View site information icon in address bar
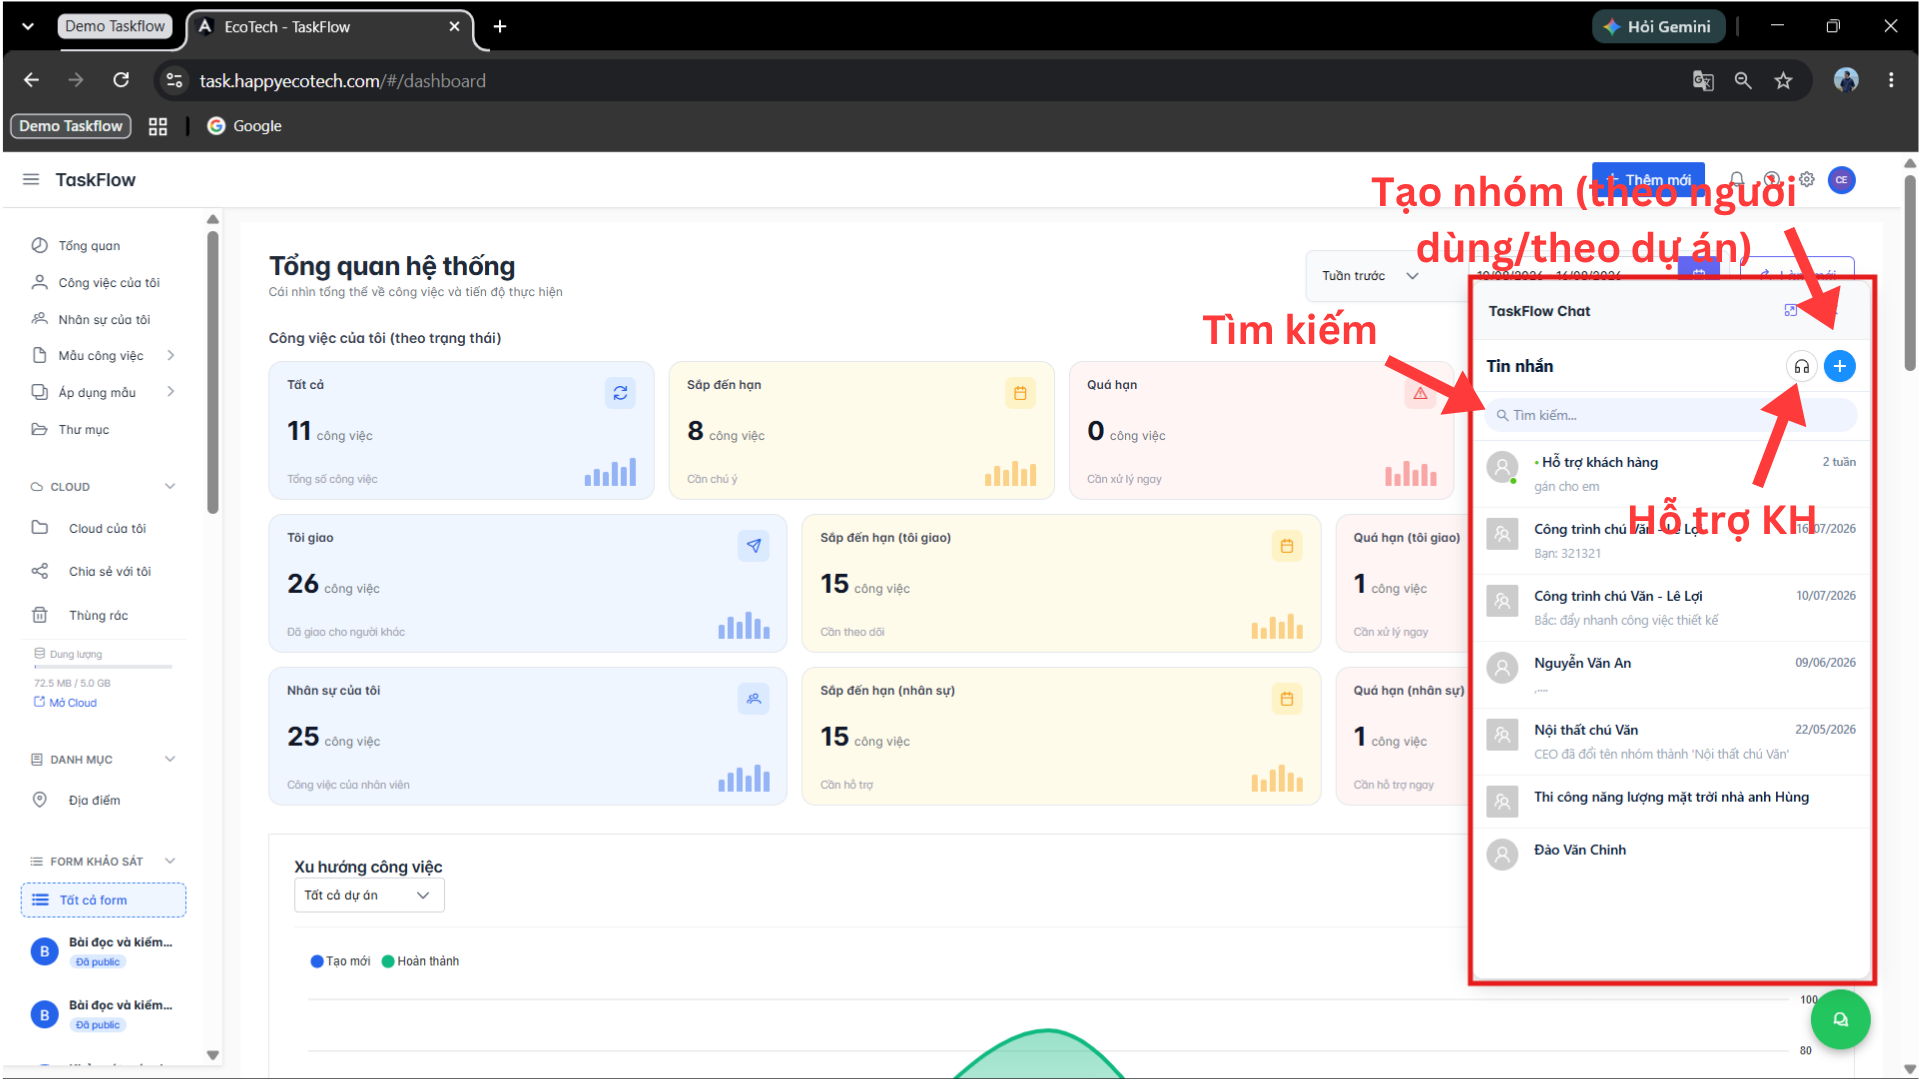Screen dimensions: 1919x1079 coord(174,80)
